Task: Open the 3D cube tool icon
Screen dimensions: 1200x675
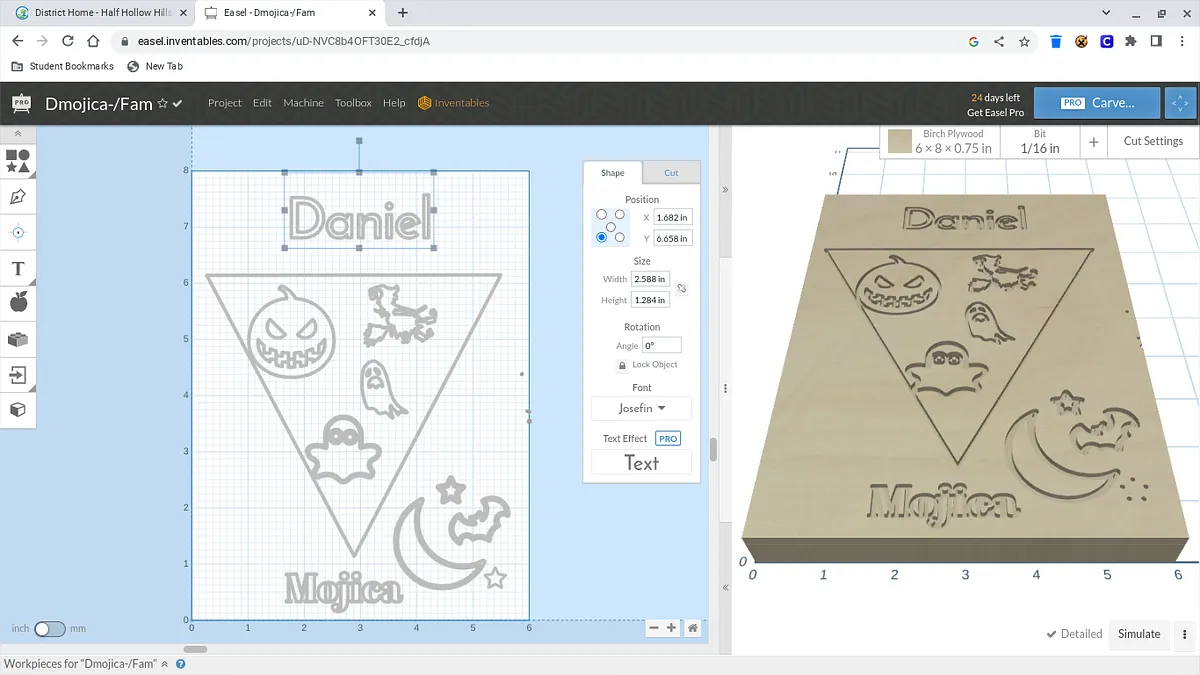Action: point(18,410)
